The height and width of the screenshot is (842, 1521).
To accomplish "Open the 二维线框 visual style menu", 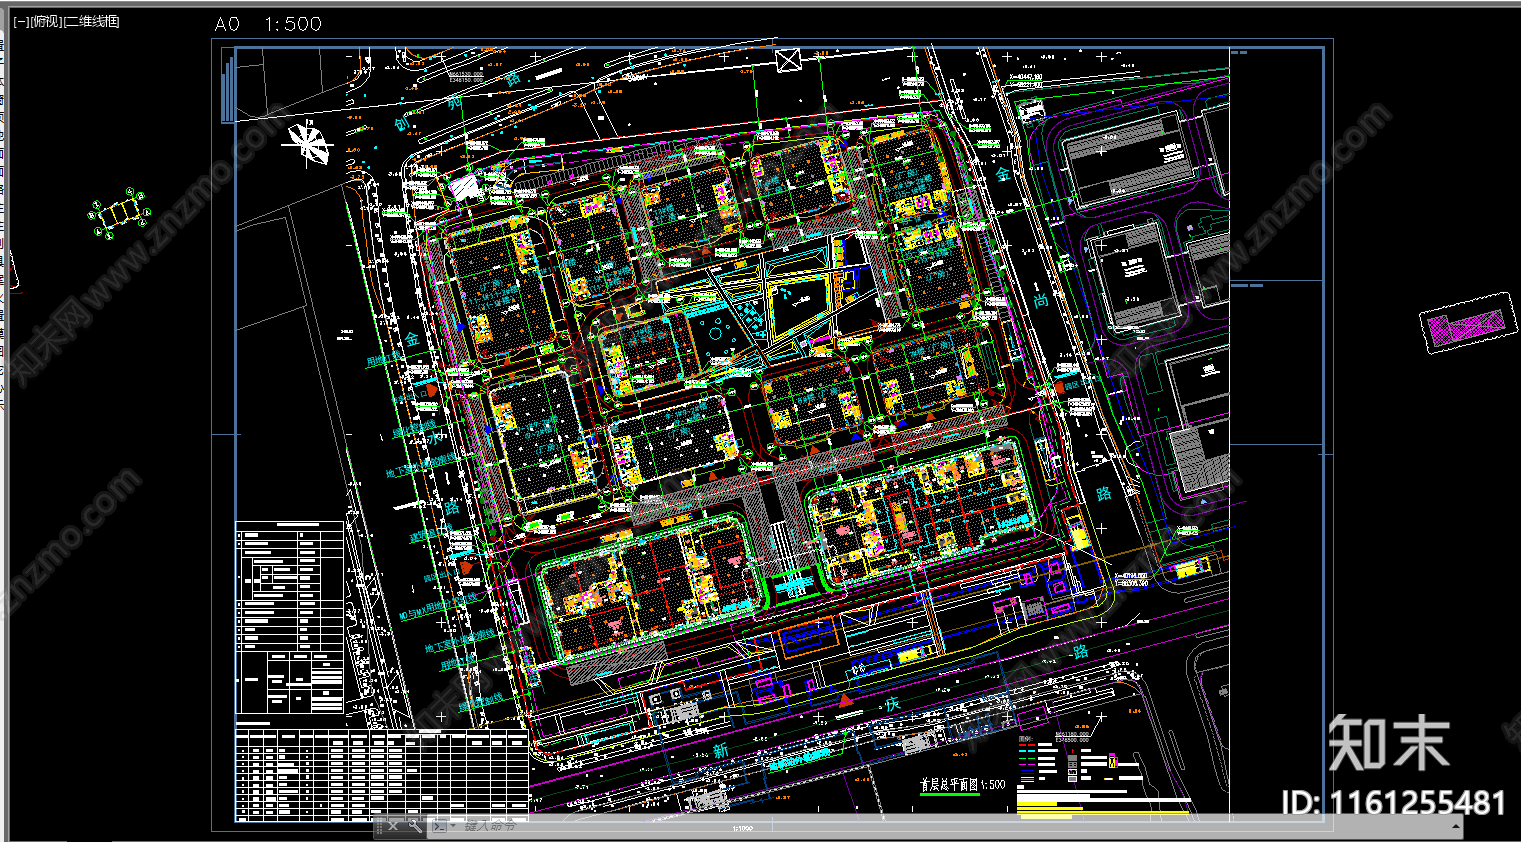I will [x=92, y=21].
